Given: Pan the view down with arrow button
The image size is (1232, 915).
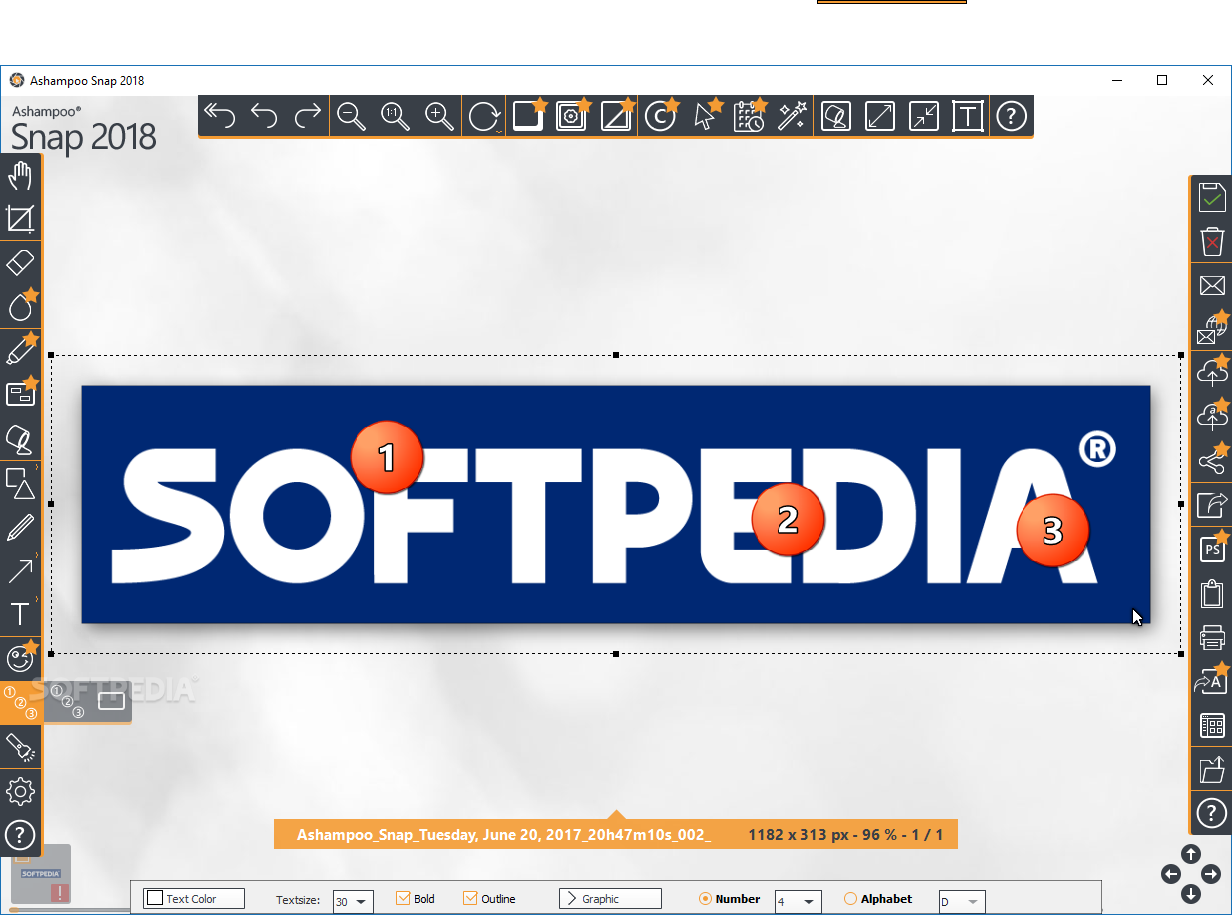Looking at the screenshot, I should click(x=1191, y=894).
